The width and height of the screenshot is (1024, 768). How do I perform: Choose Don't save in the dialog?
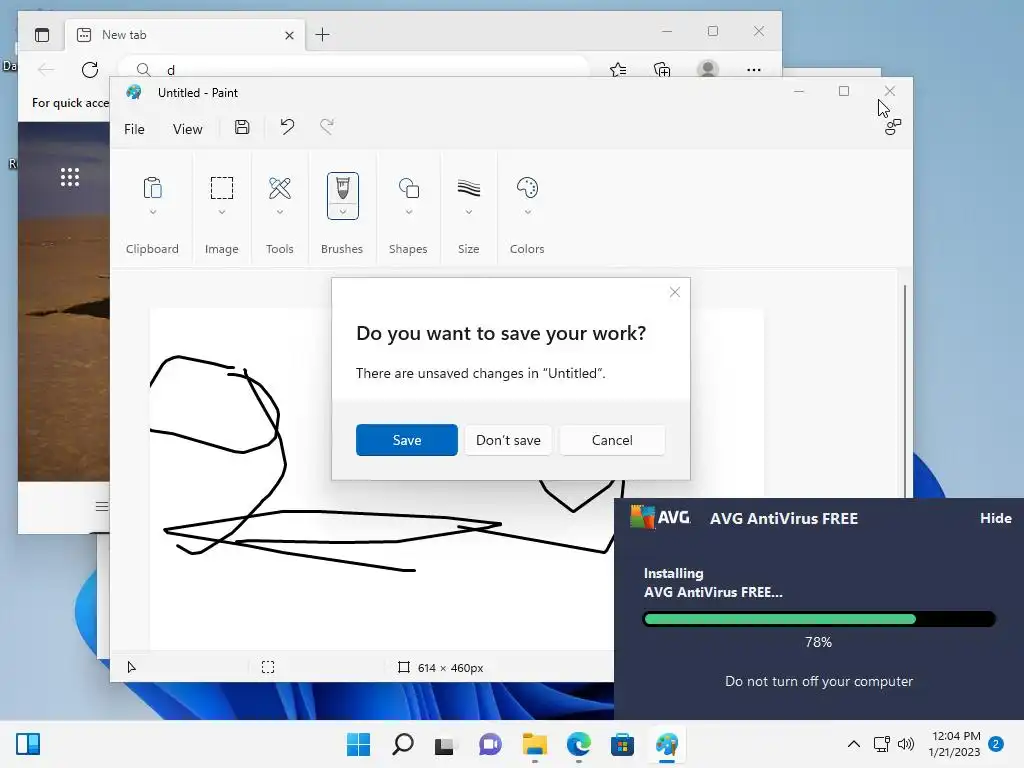tap(508, 440)
